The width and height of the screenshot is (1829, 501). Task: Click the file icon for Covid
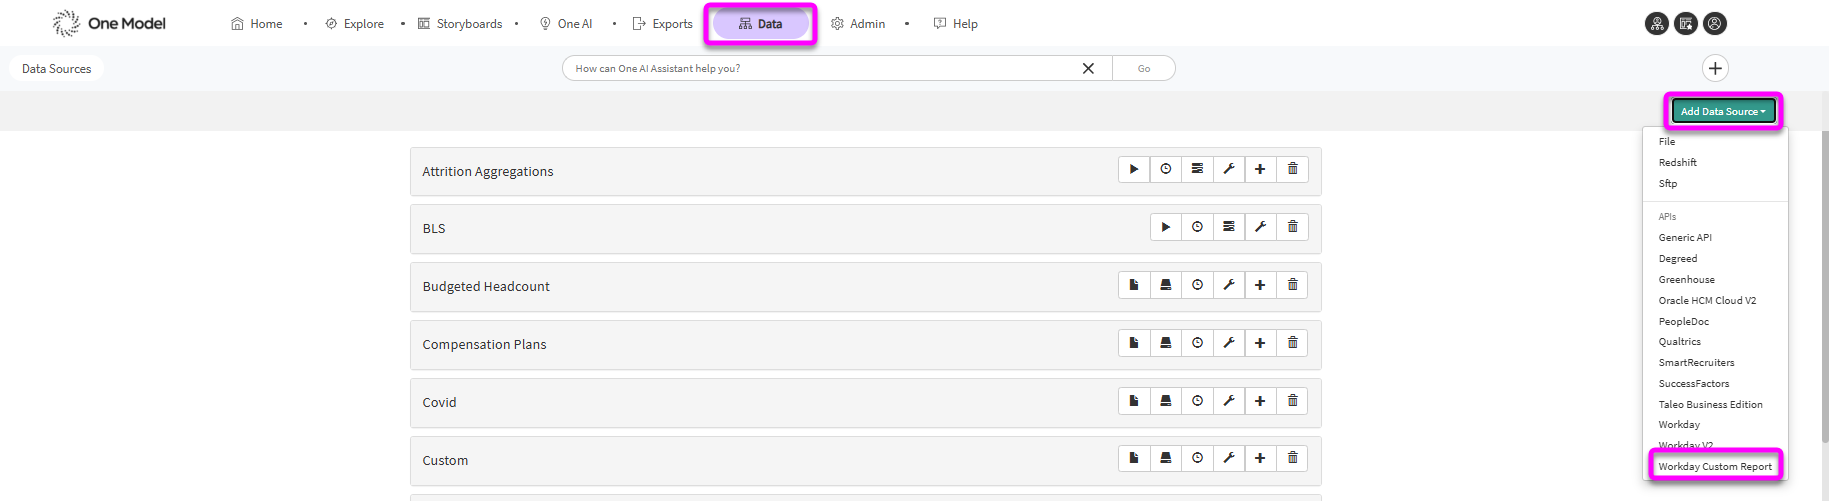coord(1134,401)
